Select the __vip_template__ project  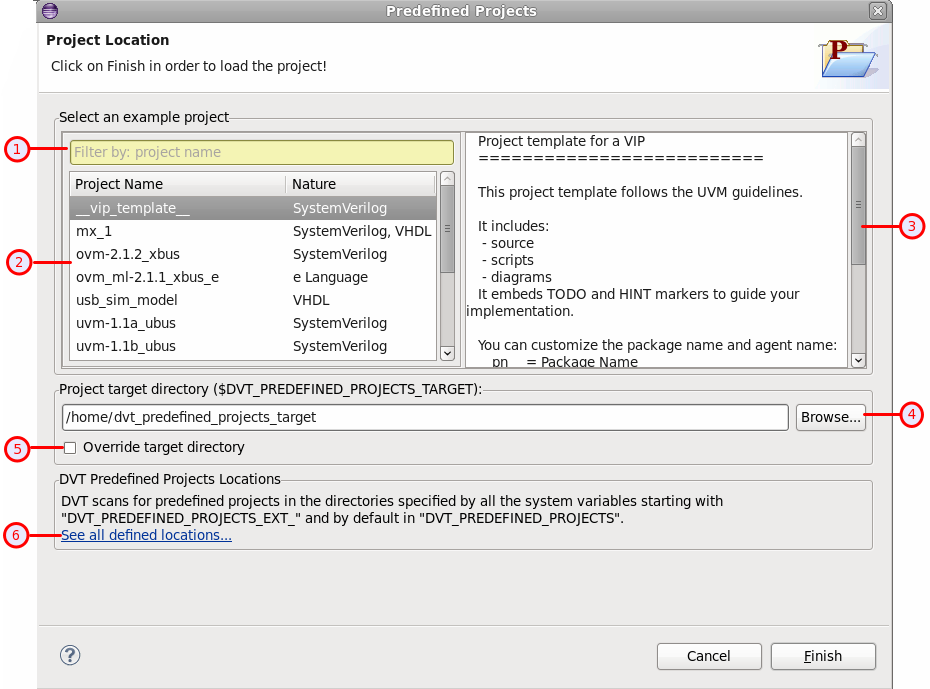click(x=132, y=208)
